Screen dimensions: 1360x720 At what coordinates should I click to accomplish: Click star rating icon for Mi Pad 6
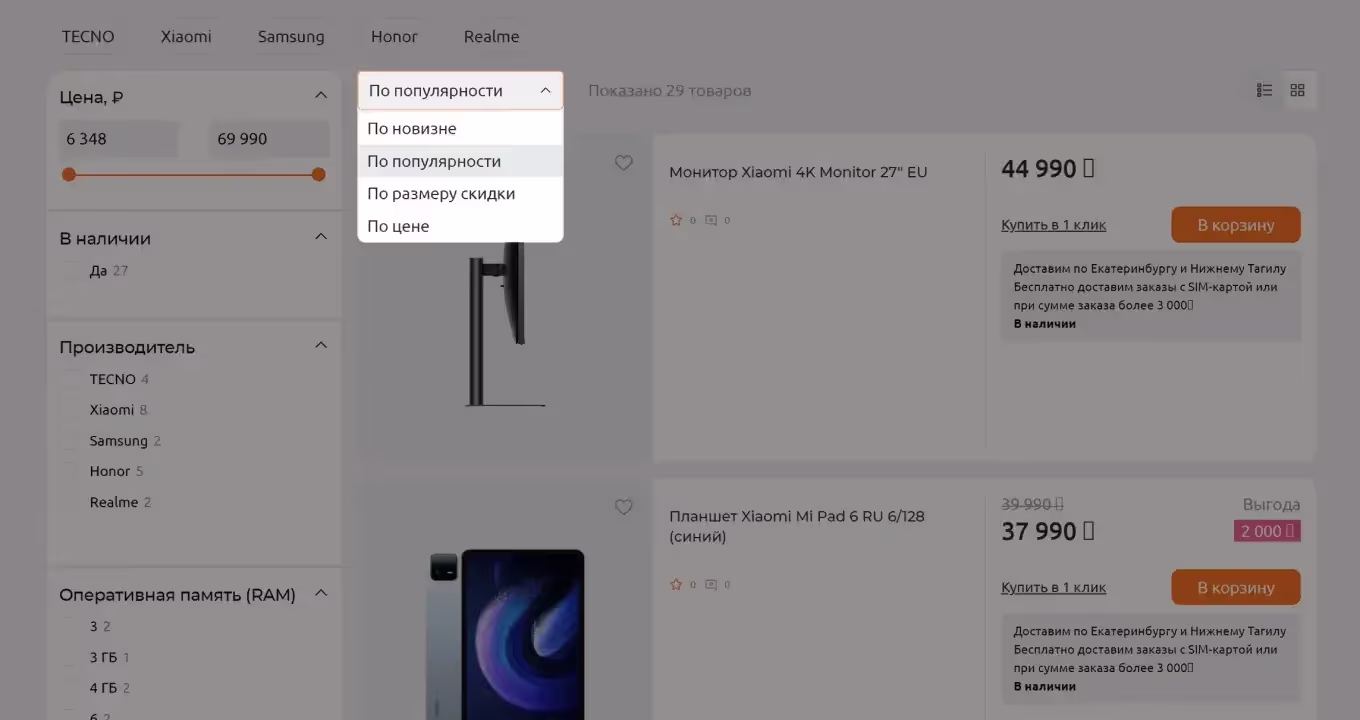[676, 584]
